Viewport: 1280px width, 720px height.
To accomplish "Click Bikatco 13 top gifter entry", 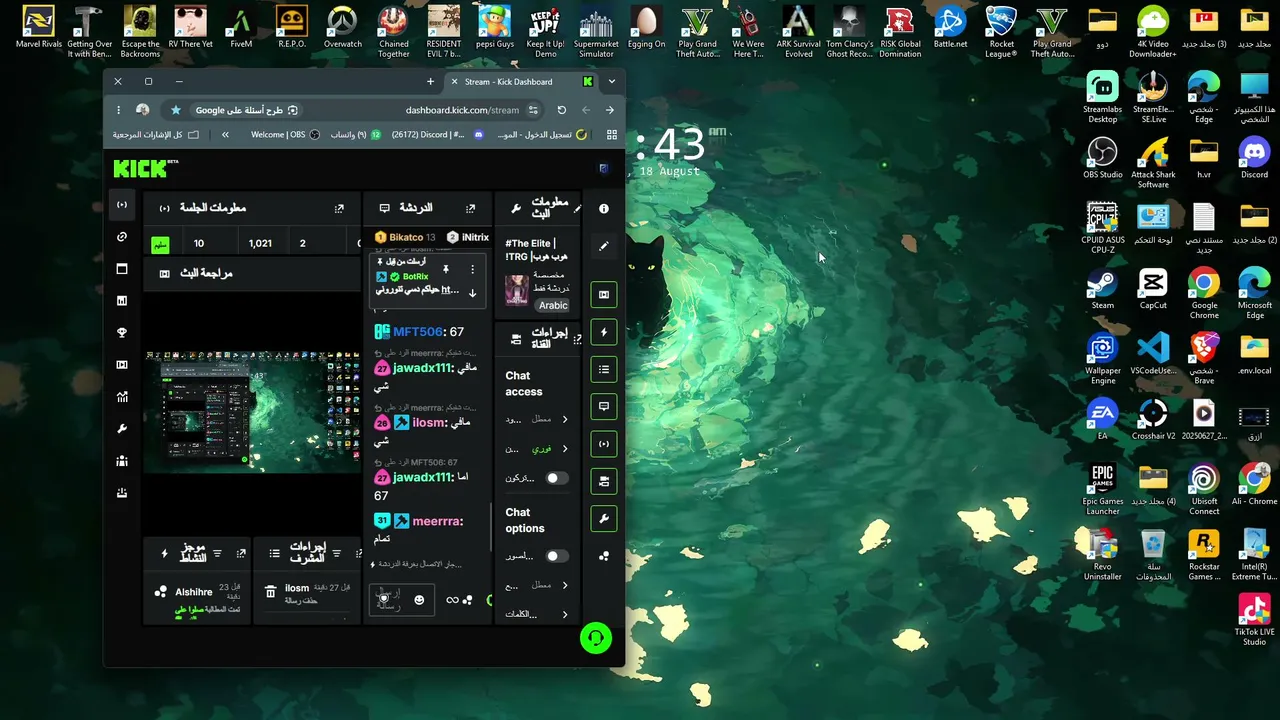I will (405, 237).
